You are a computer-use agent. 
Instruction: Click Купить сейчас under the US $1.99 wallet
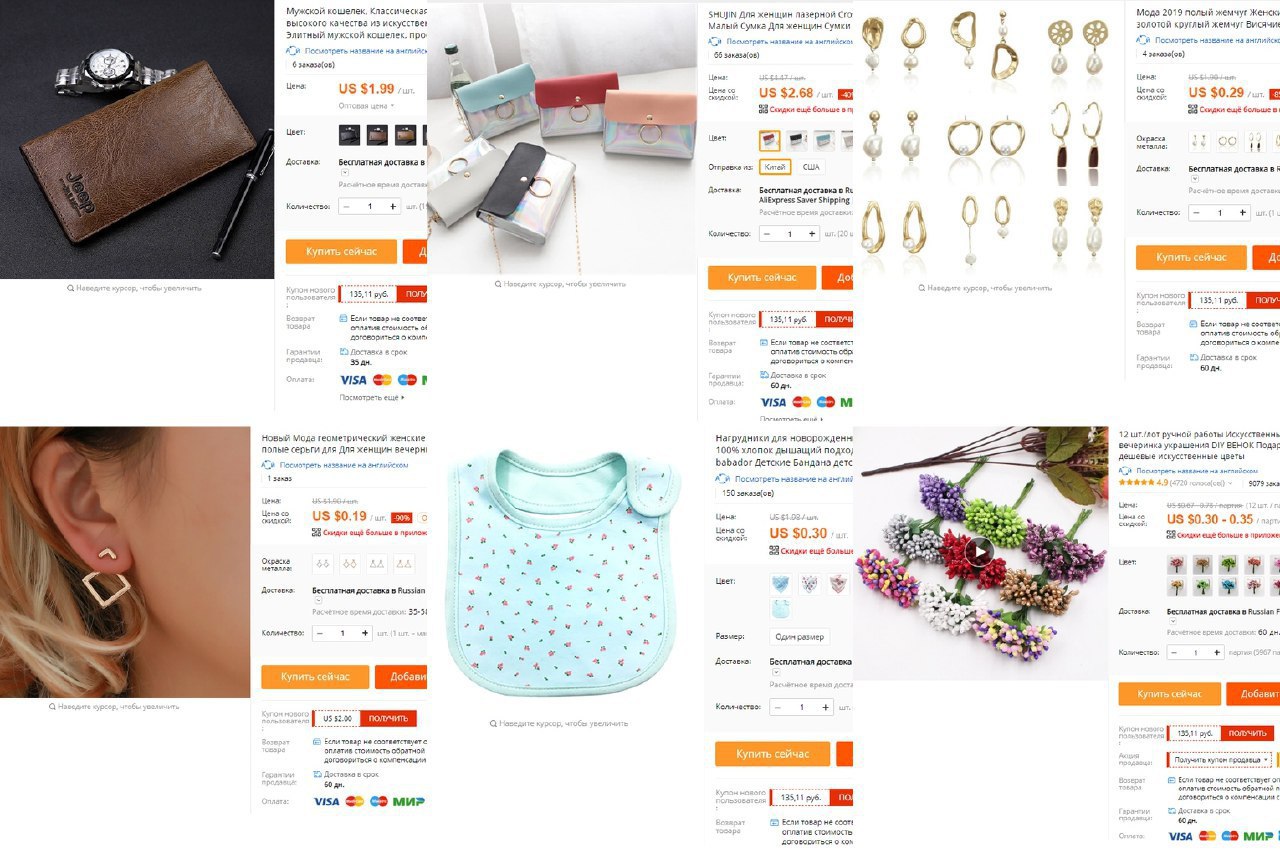341,252
